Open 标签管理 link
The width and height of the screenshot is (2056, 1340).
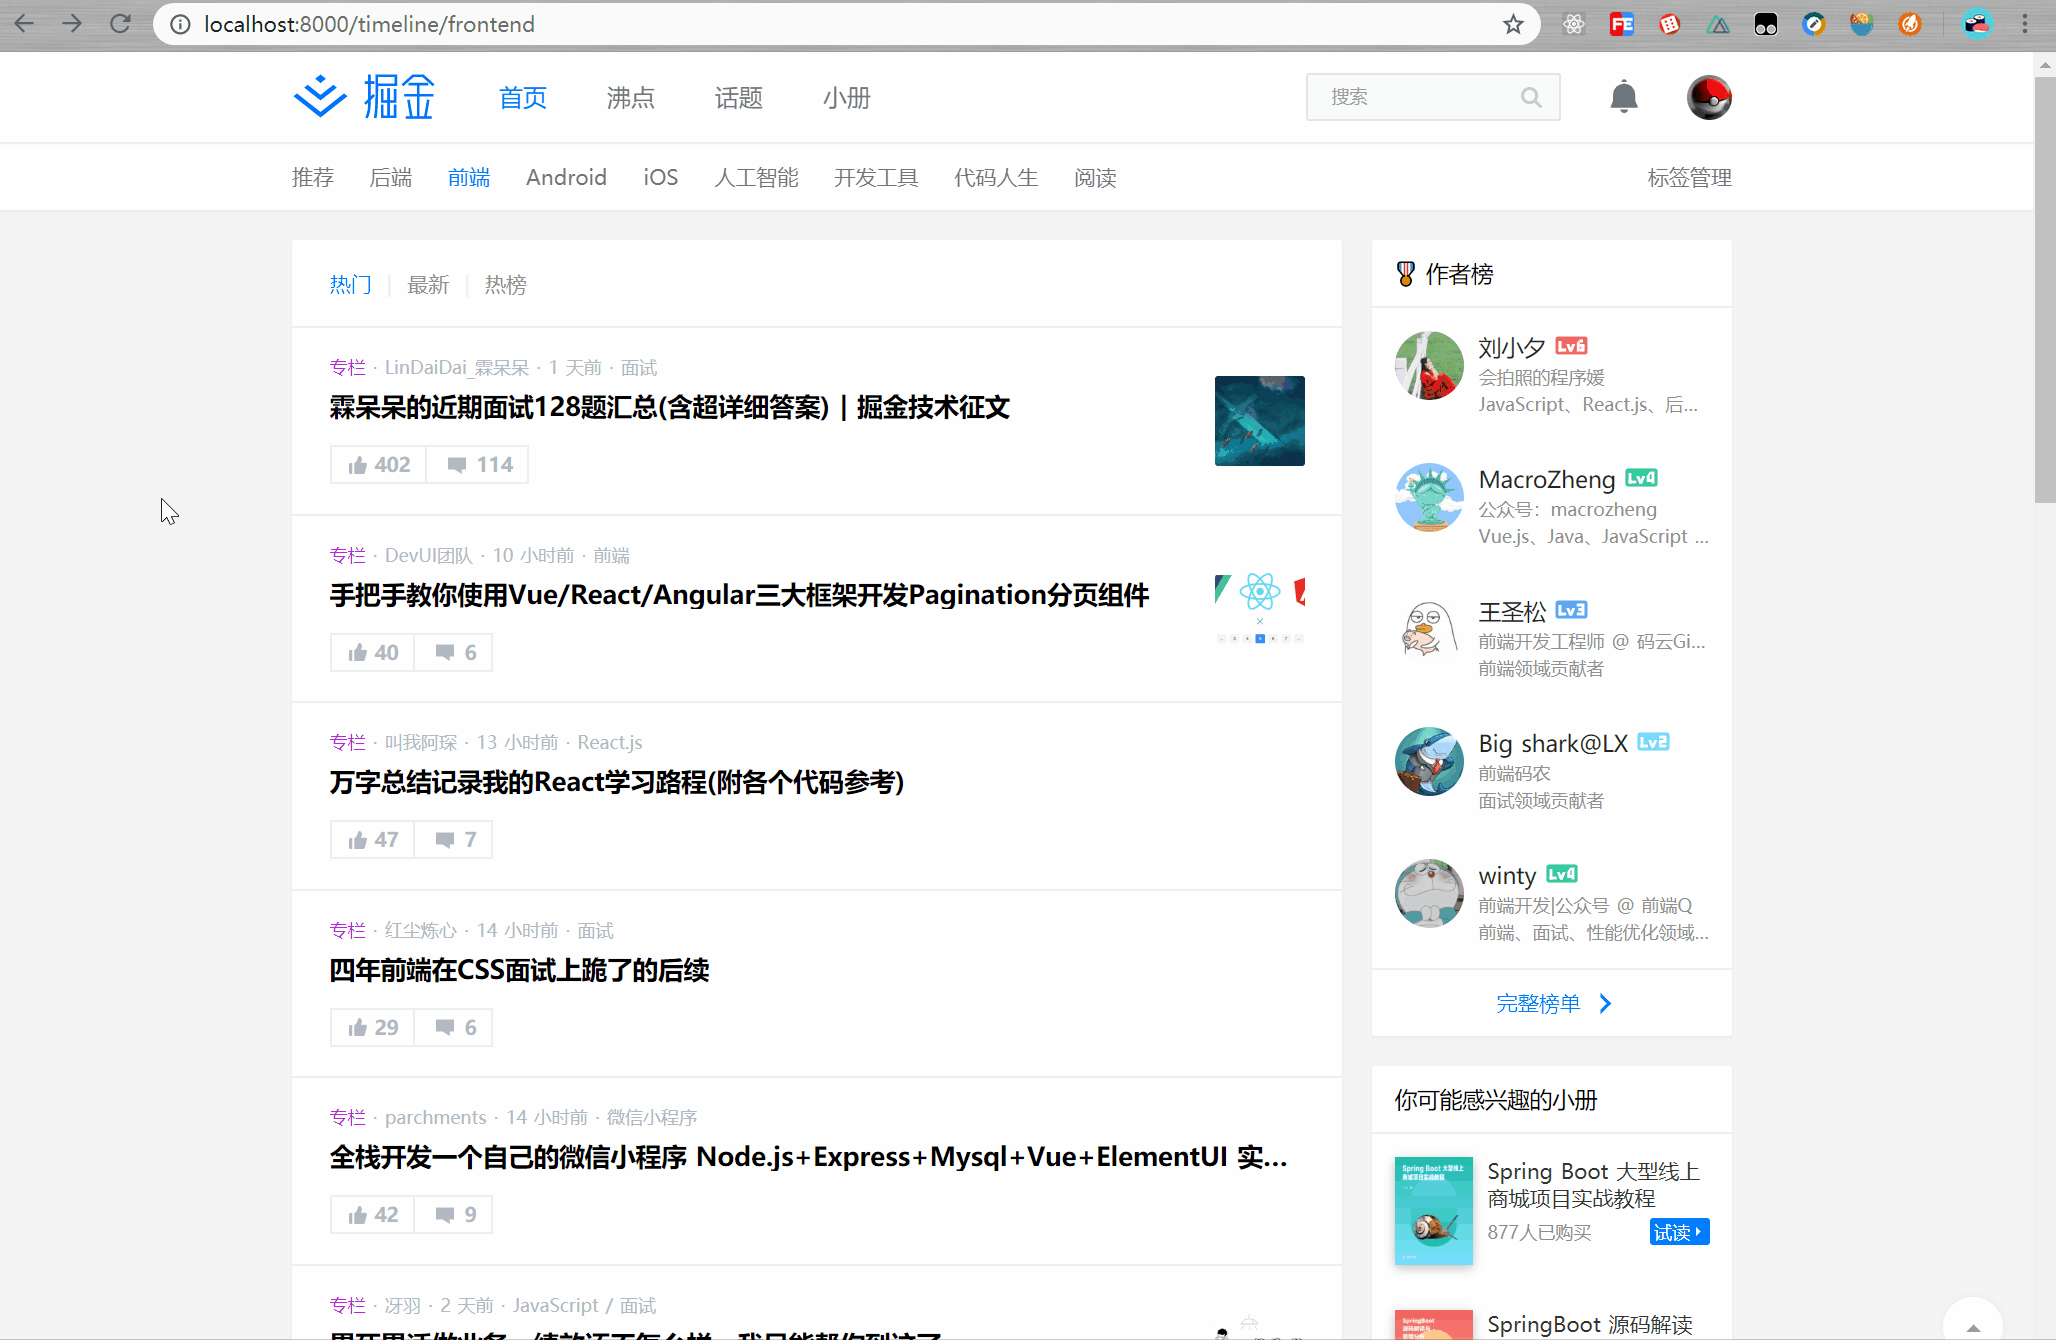(1689, 178)
